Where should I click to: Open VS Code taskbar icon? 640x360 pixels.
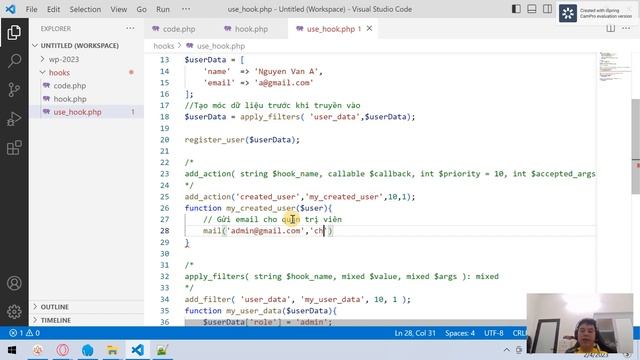[x=138, y=350]
